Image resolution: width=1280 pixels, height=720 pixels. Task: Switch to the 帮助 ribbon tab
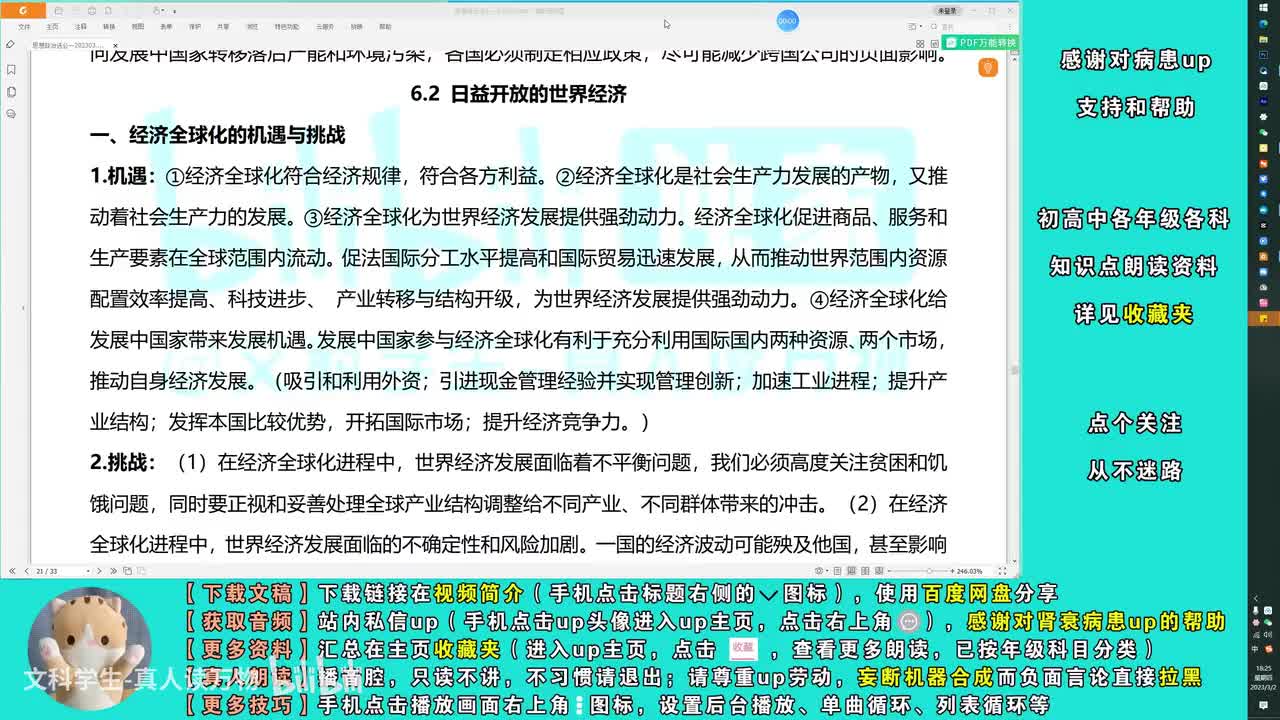pyautogui.click(x=385, y=27)
